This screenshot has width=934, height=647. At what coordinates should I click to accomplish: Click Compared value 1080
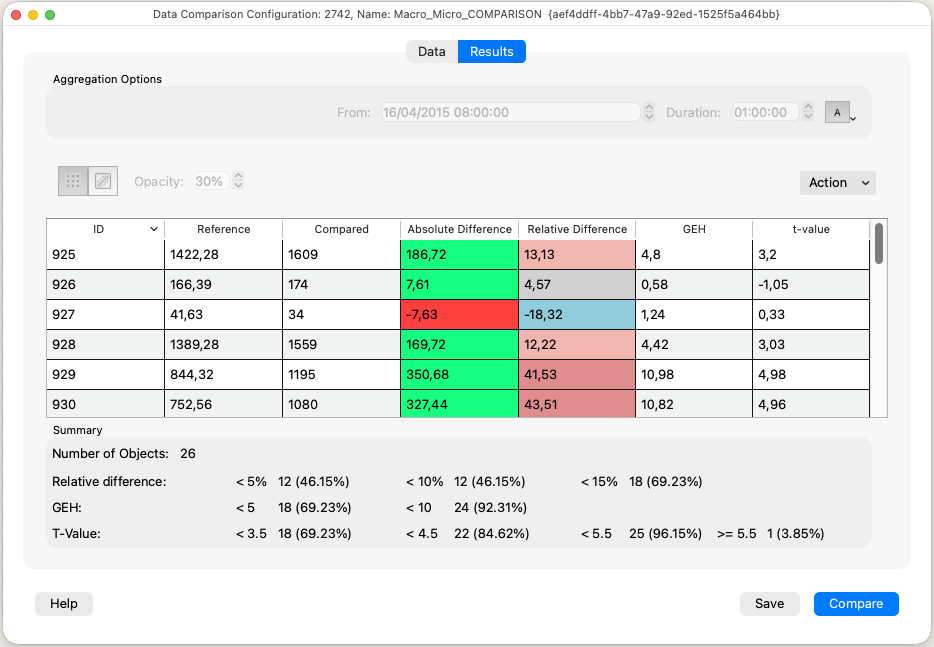pyautogui.click(x=341, y=404)
